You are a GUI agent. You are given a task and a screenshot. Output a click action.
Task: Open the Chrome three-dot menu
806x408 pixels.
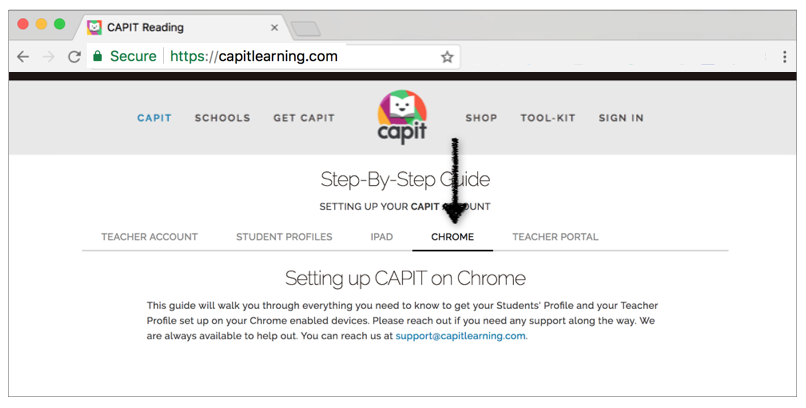pos(784,57)
